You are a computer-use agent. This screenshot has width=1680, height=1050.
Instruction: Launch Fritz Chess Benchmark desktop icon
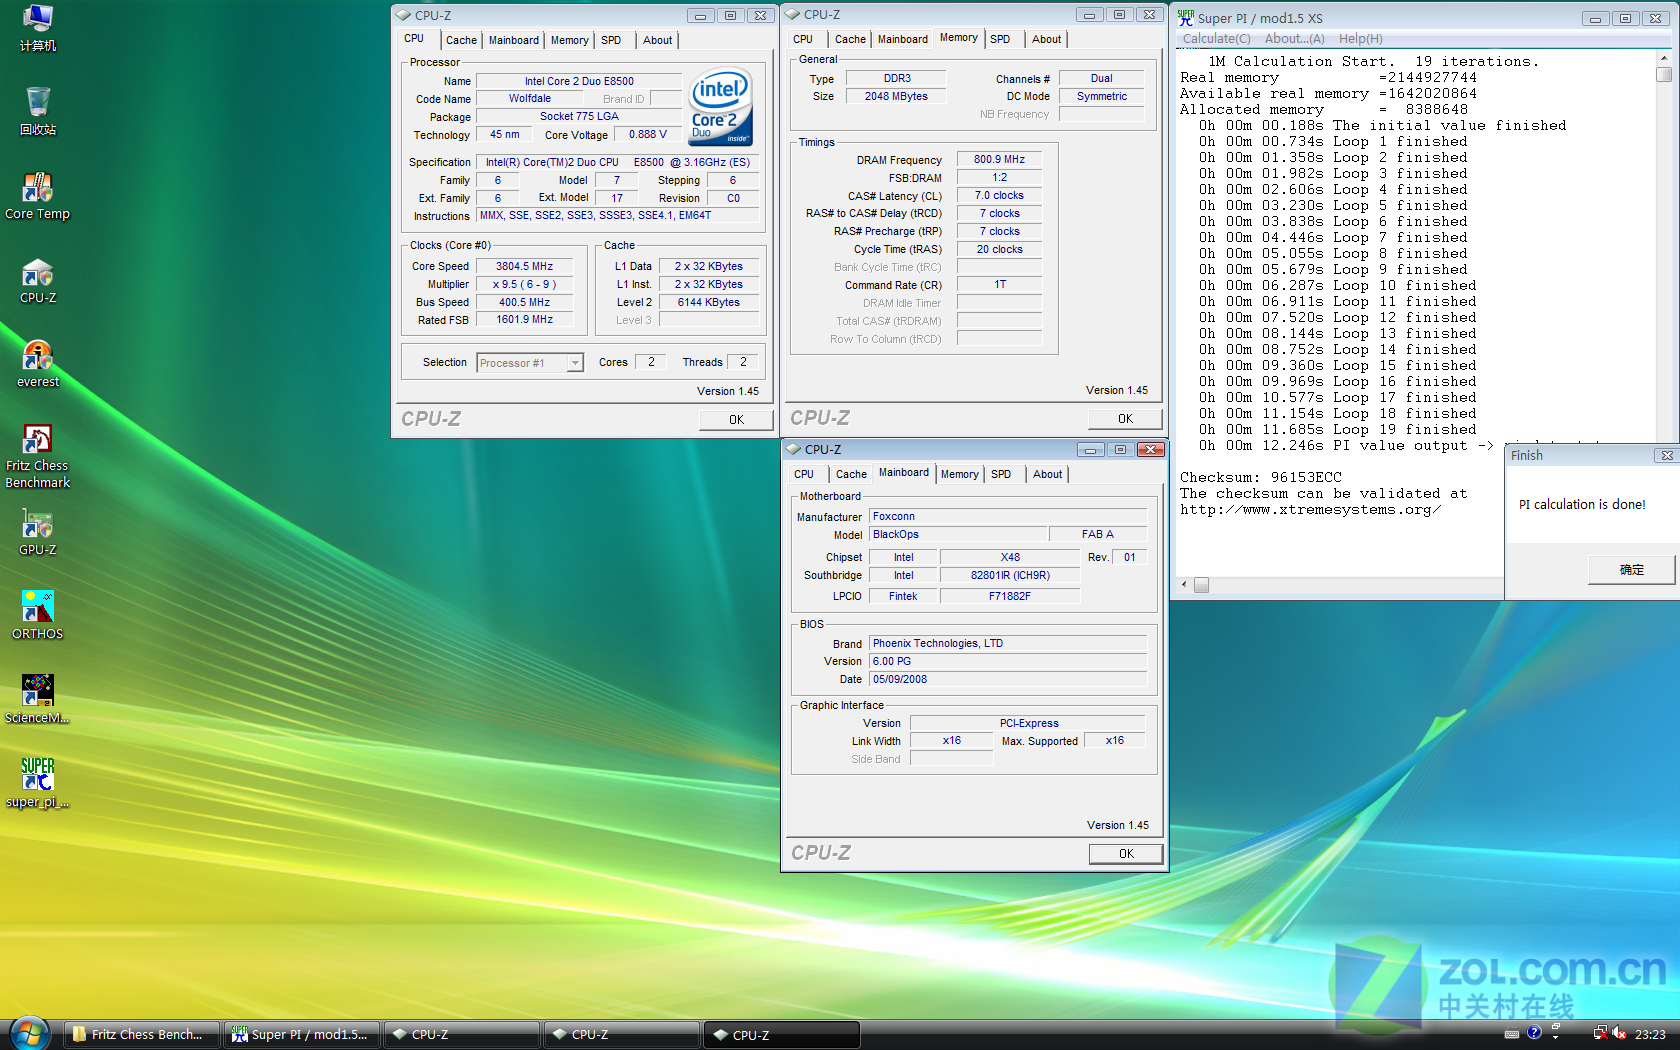(x=38, y=456)
